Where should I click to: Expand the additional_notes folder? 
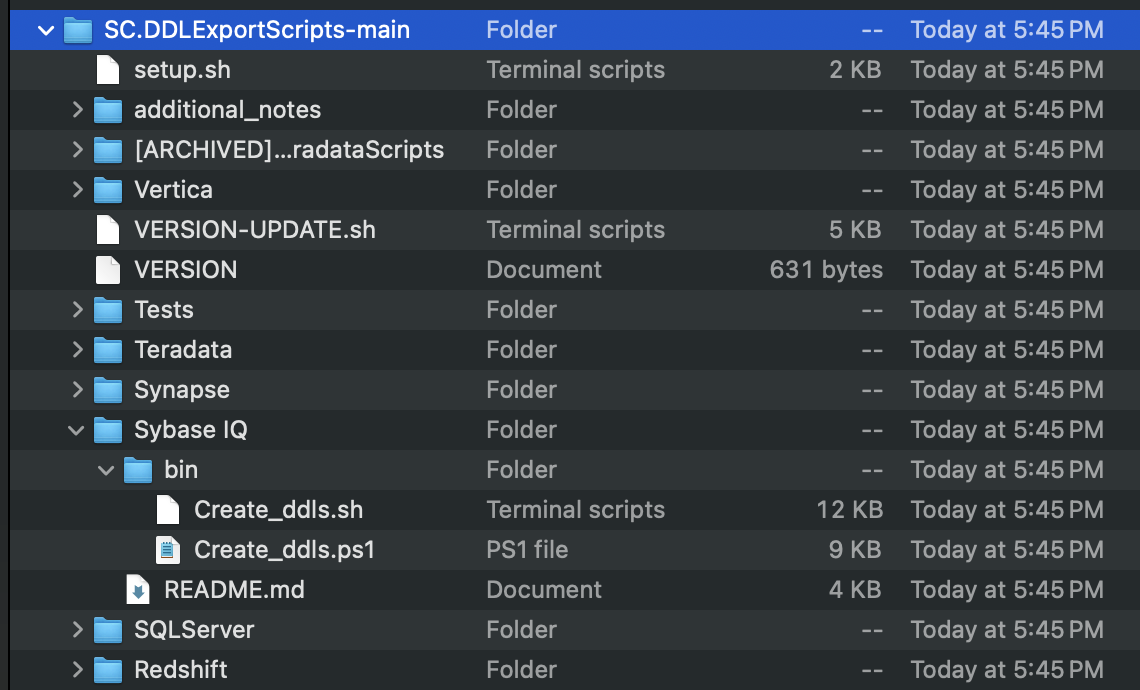(77, 110)
